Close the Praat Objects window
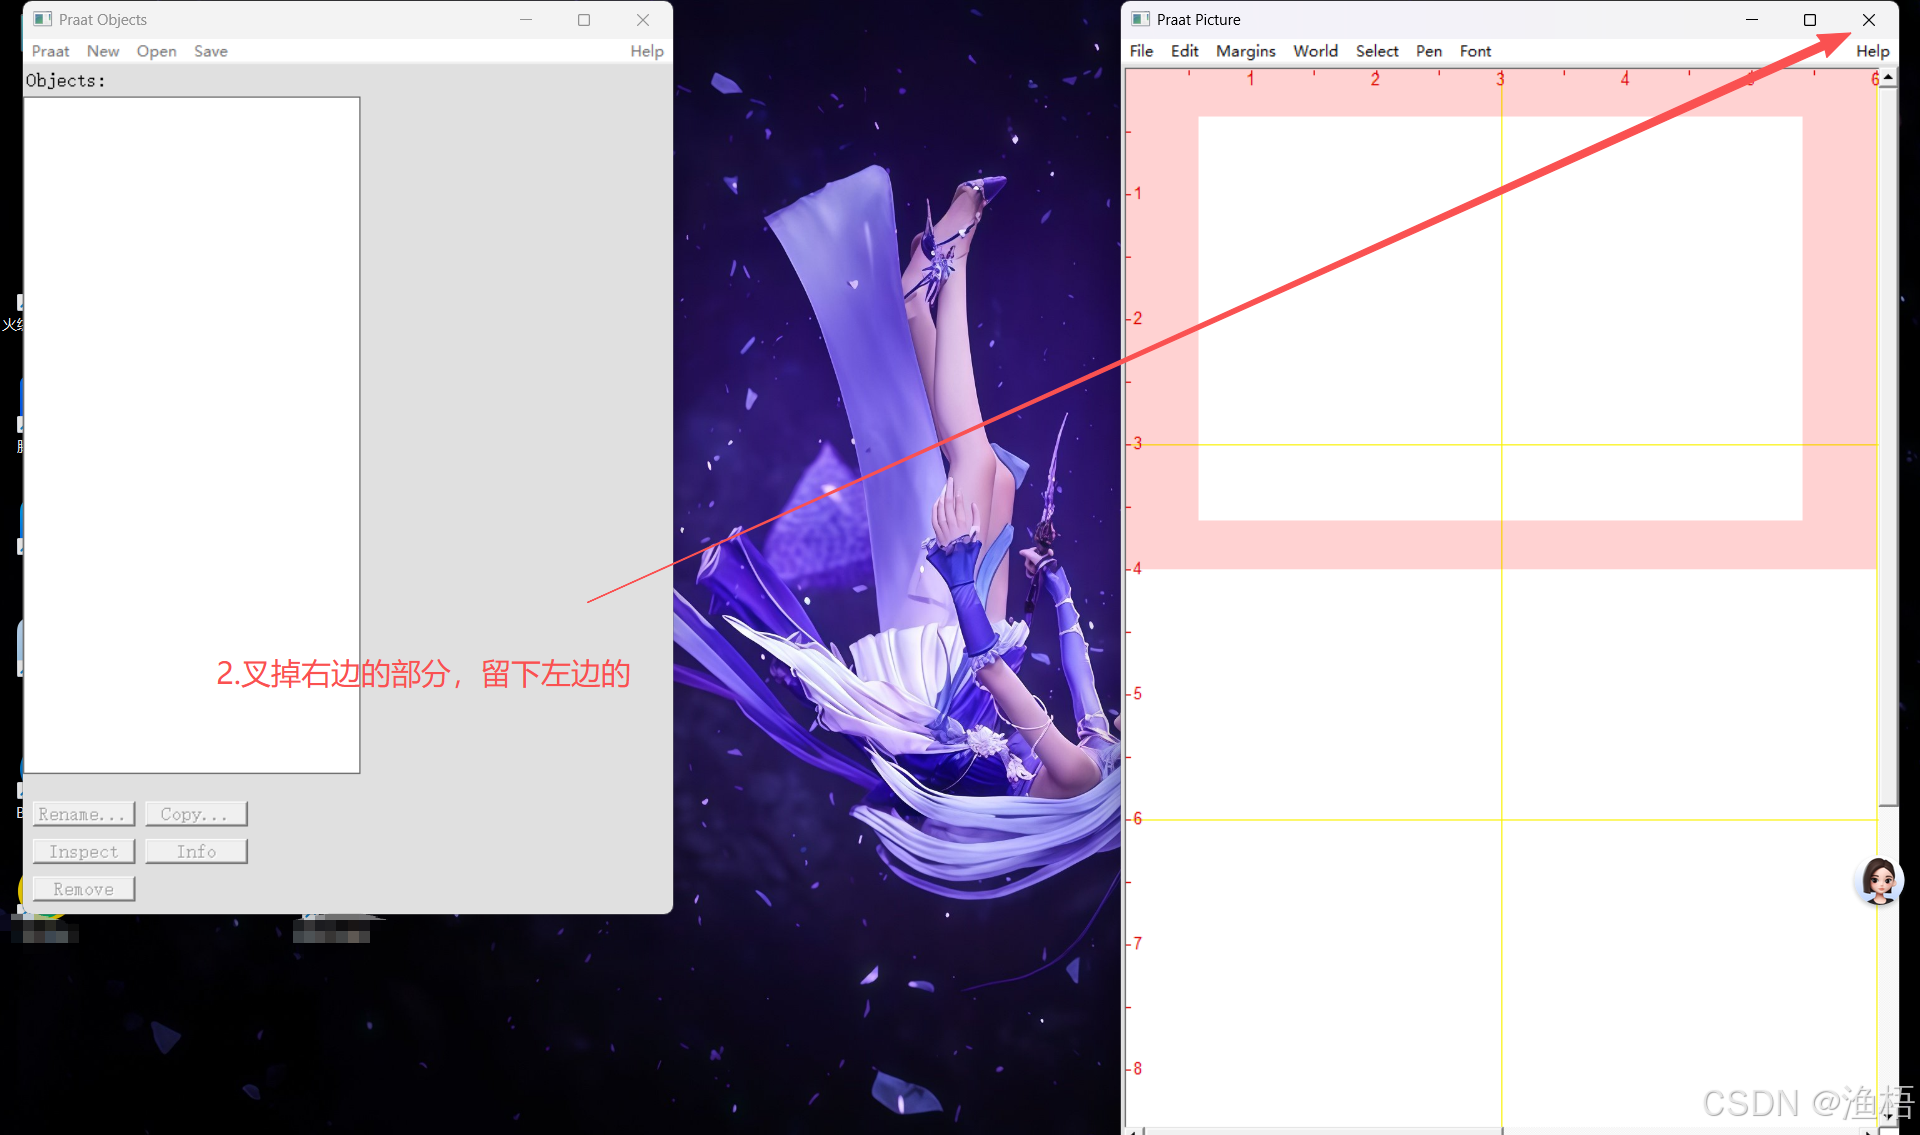 643,20
